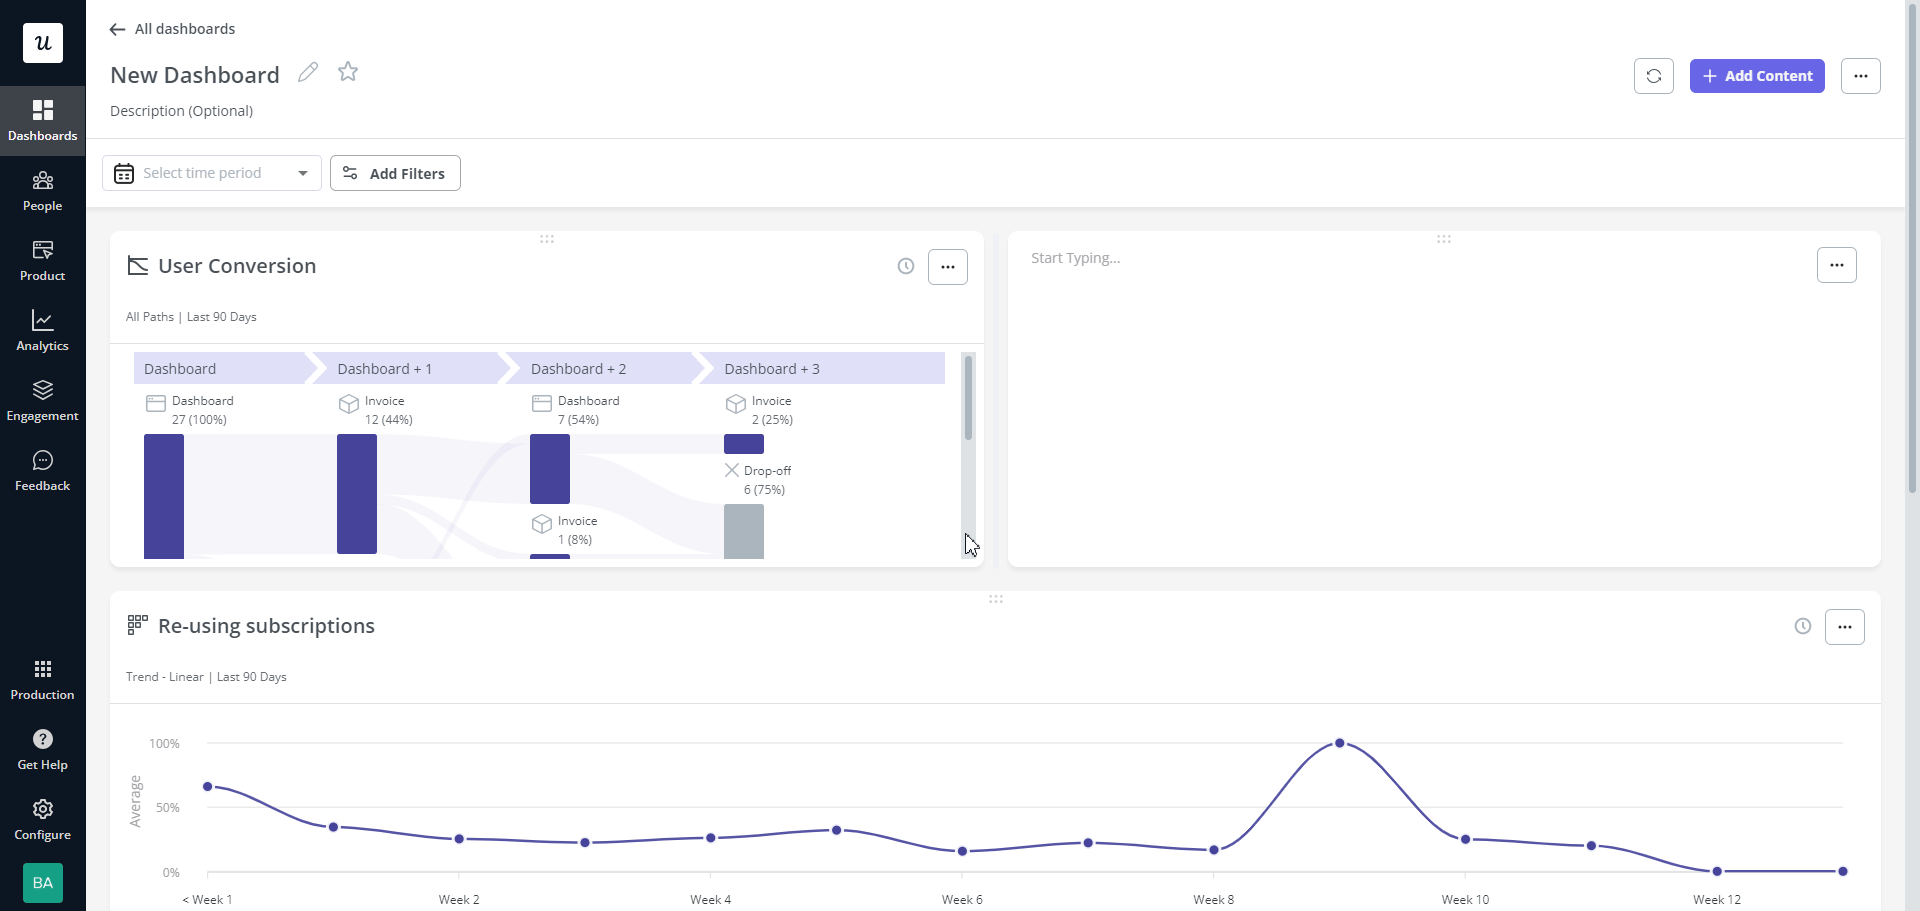Open the Re-using subscriptions options menu
Image resolution: width=1920 pixels, height=911 pixels.
1845,626
